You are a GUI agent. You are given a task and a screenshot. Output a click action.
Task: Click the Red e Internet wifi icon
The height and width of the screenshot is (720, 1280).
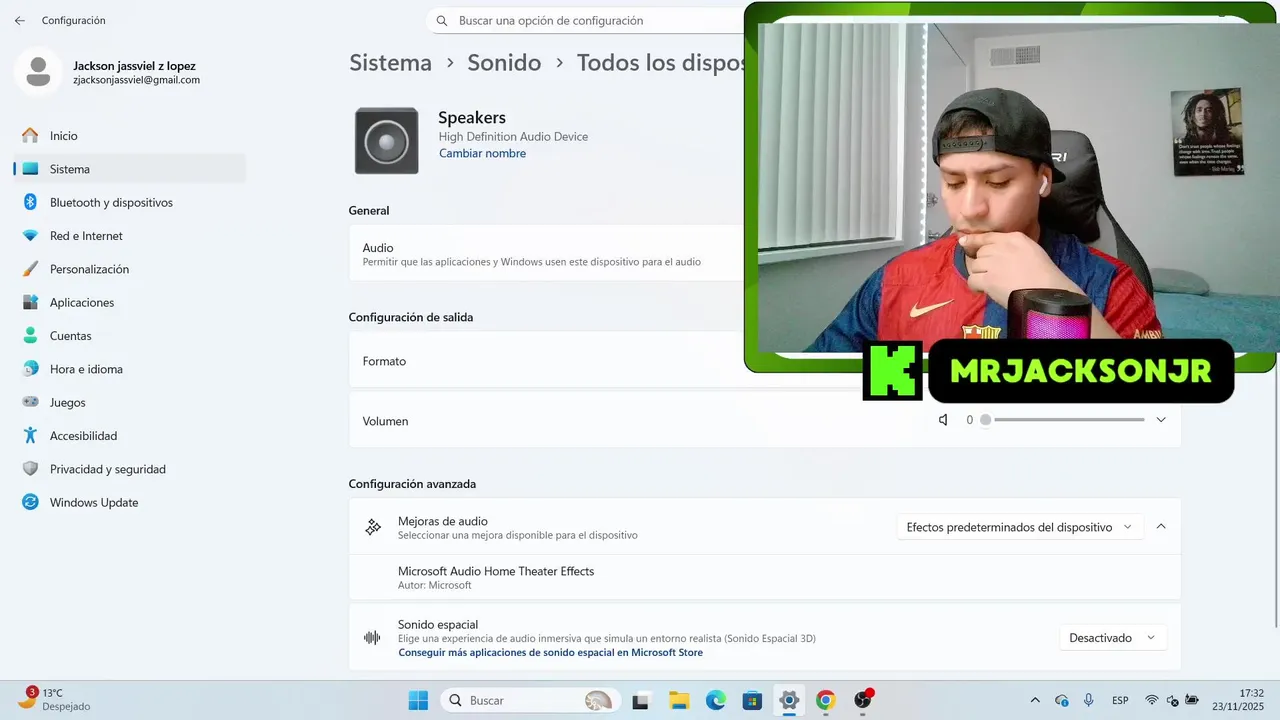click(x=30, y=236)
